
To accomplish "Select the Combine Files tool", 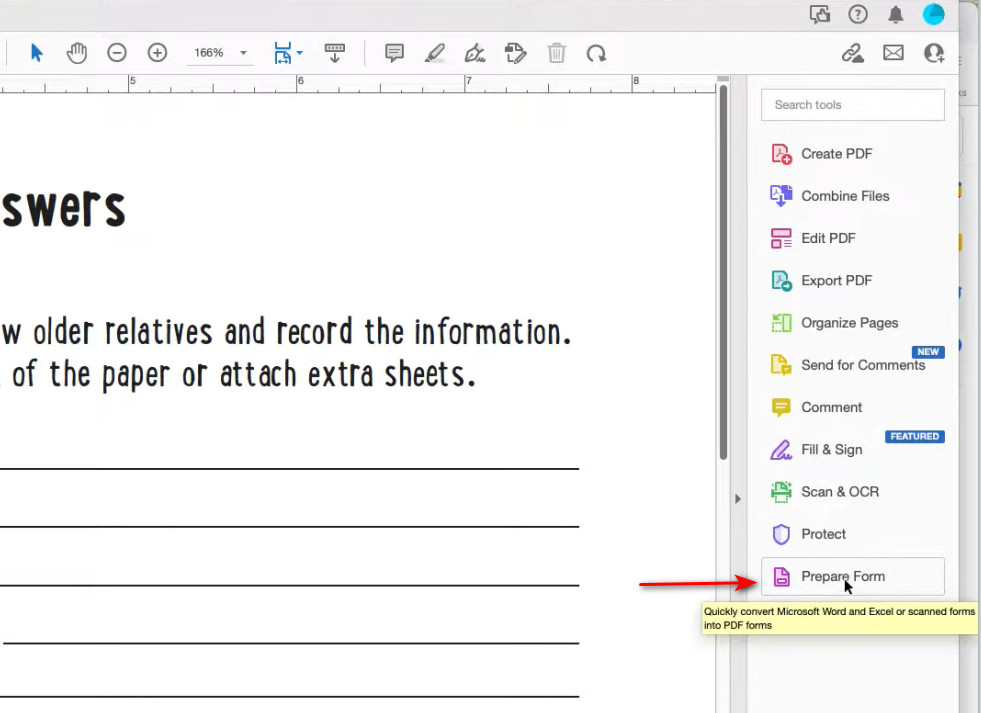I will pyautogui.click(x=844, y=196).
